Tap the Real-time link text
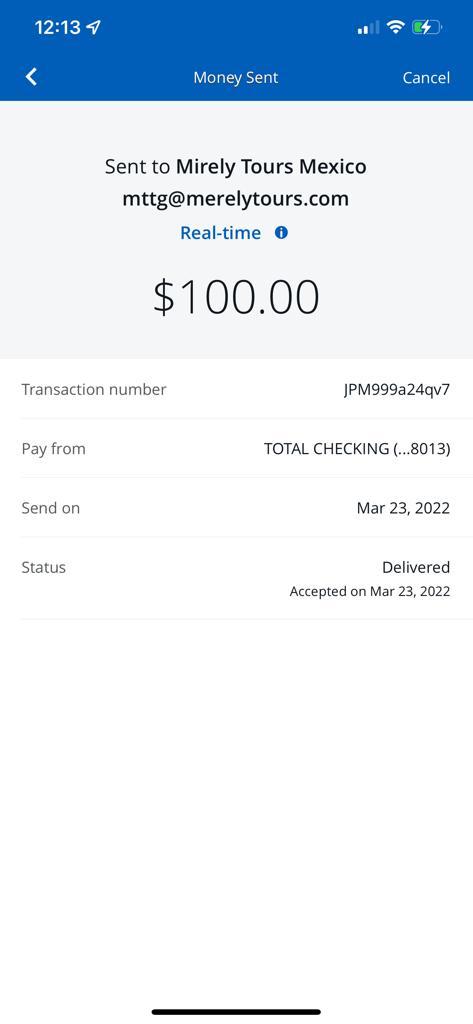 220,232
